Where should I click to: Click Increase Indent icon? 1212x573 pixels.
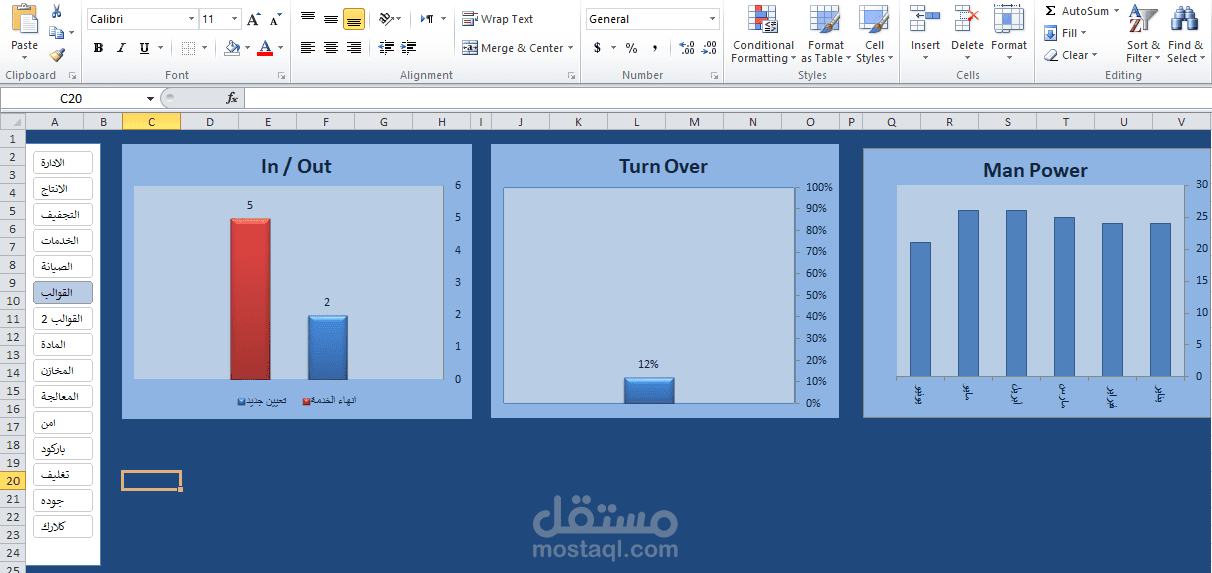click(x=408, y=48)
